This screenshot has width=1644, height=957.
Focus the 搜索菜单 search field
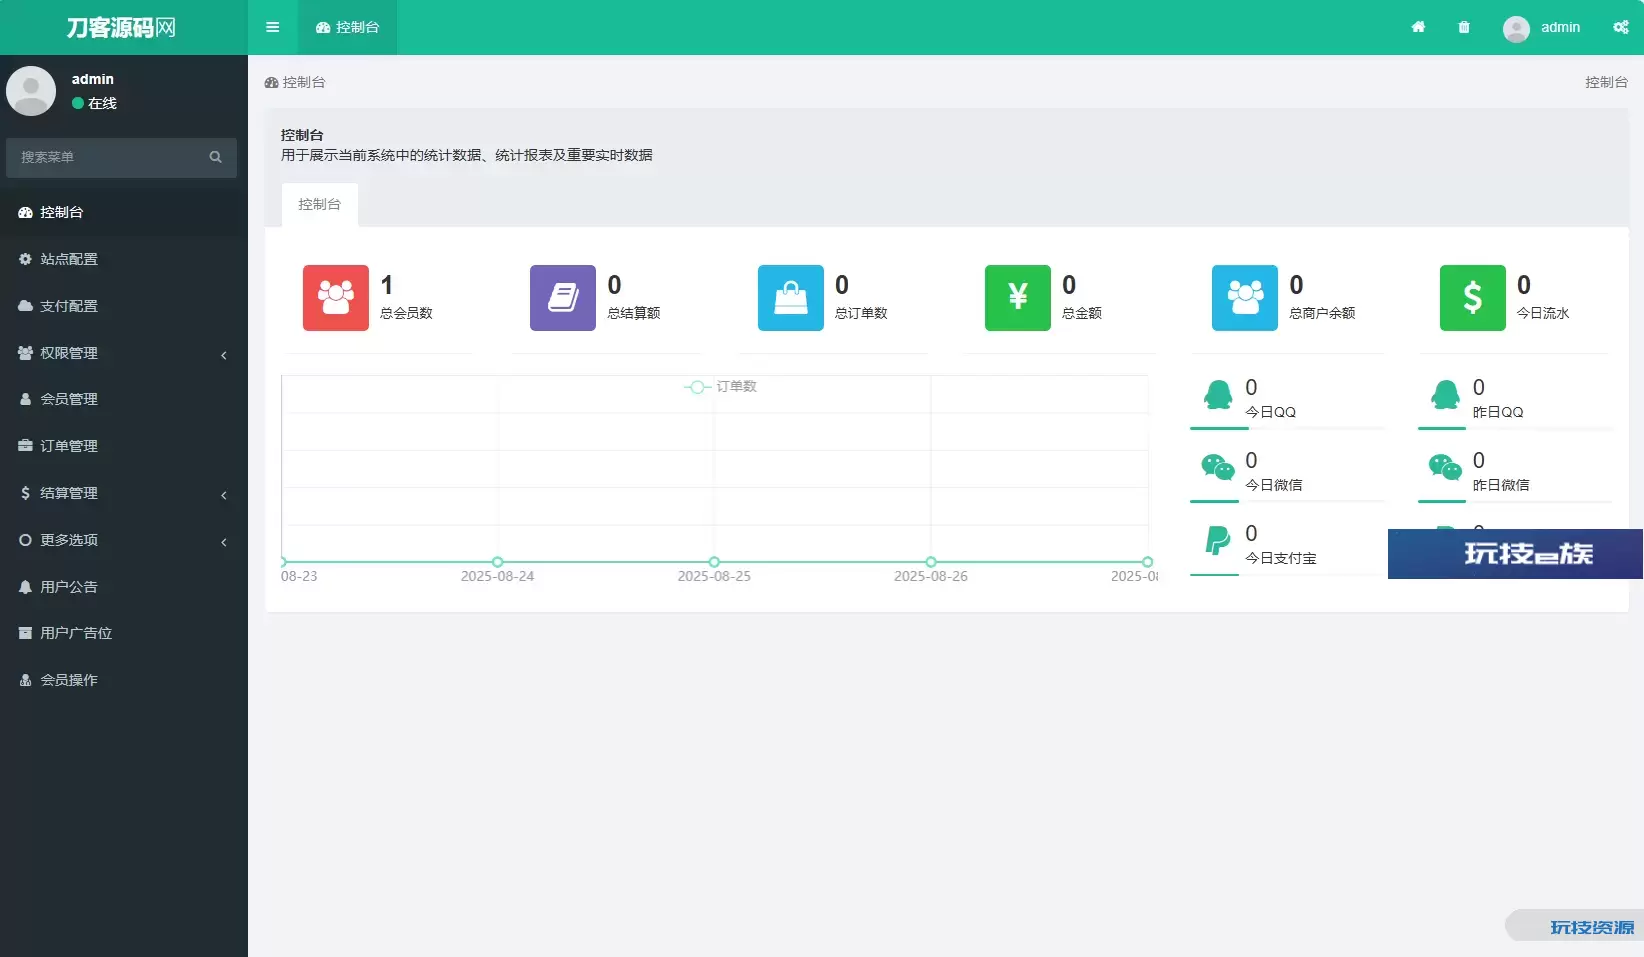(105, 157)
